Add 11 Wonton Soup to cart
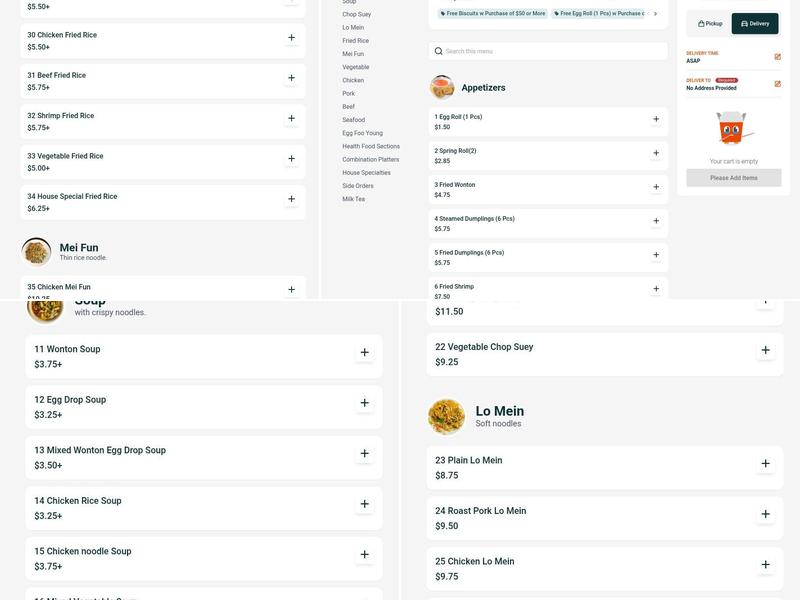The image size is (800, 600). click(364, 352)
